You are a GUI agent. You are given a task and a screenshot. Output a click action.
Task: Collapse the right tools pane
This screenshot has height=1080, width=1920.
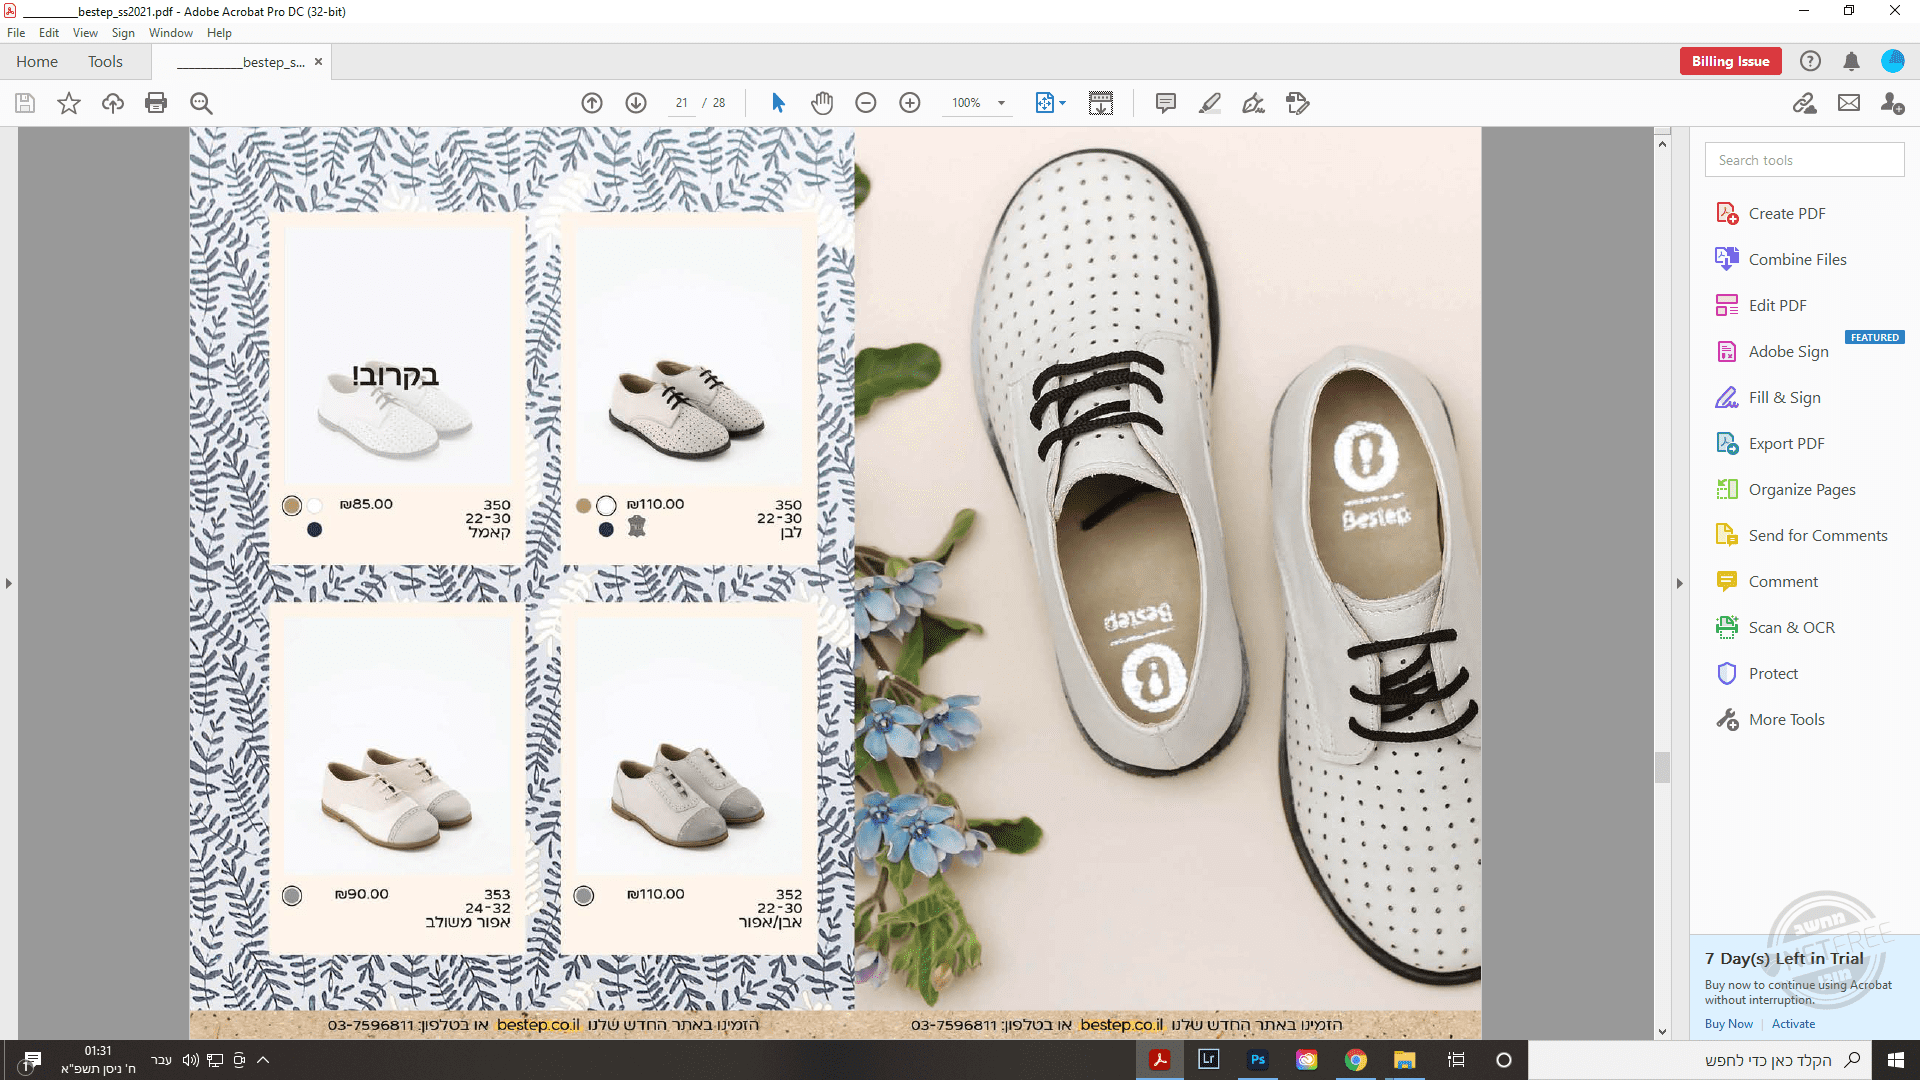pos(1680,583)
